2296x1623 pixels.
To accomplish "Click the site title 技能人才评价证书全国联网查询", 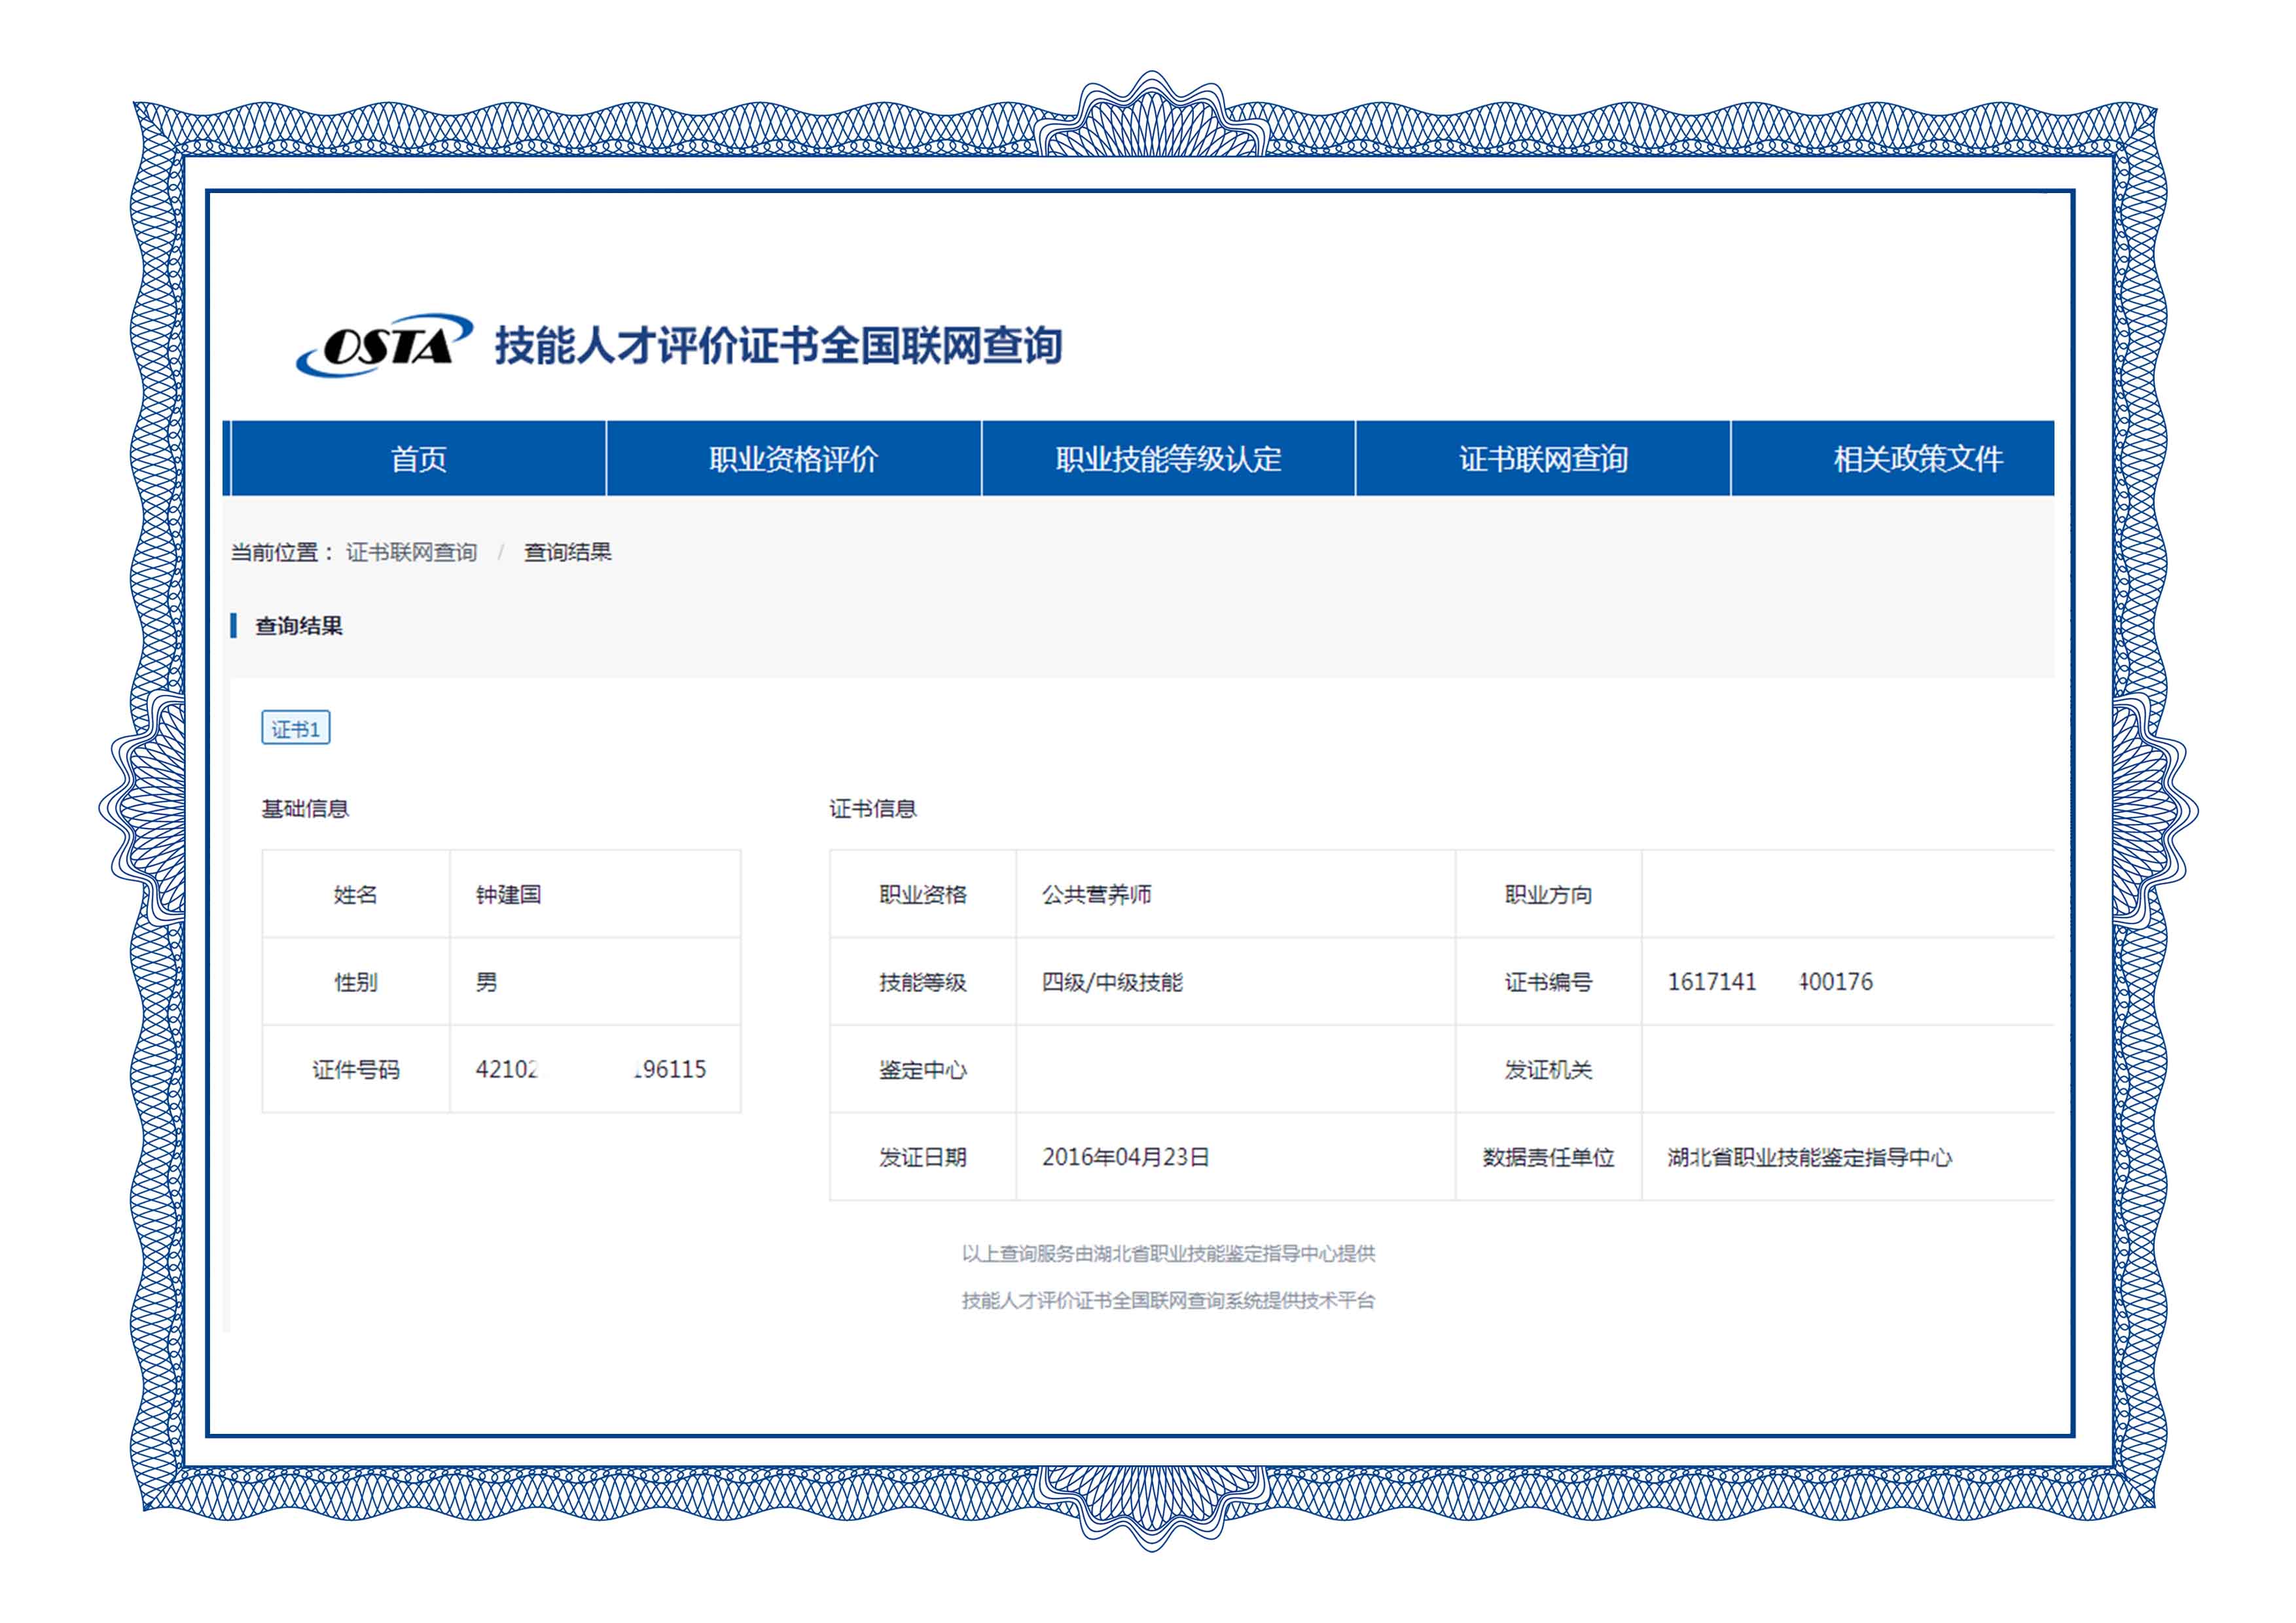I will pos(778,346).
